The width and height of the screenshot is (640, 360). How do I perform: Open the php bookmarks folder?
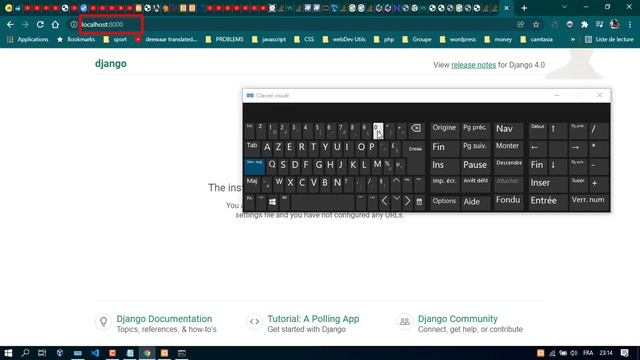pos(384,39)
